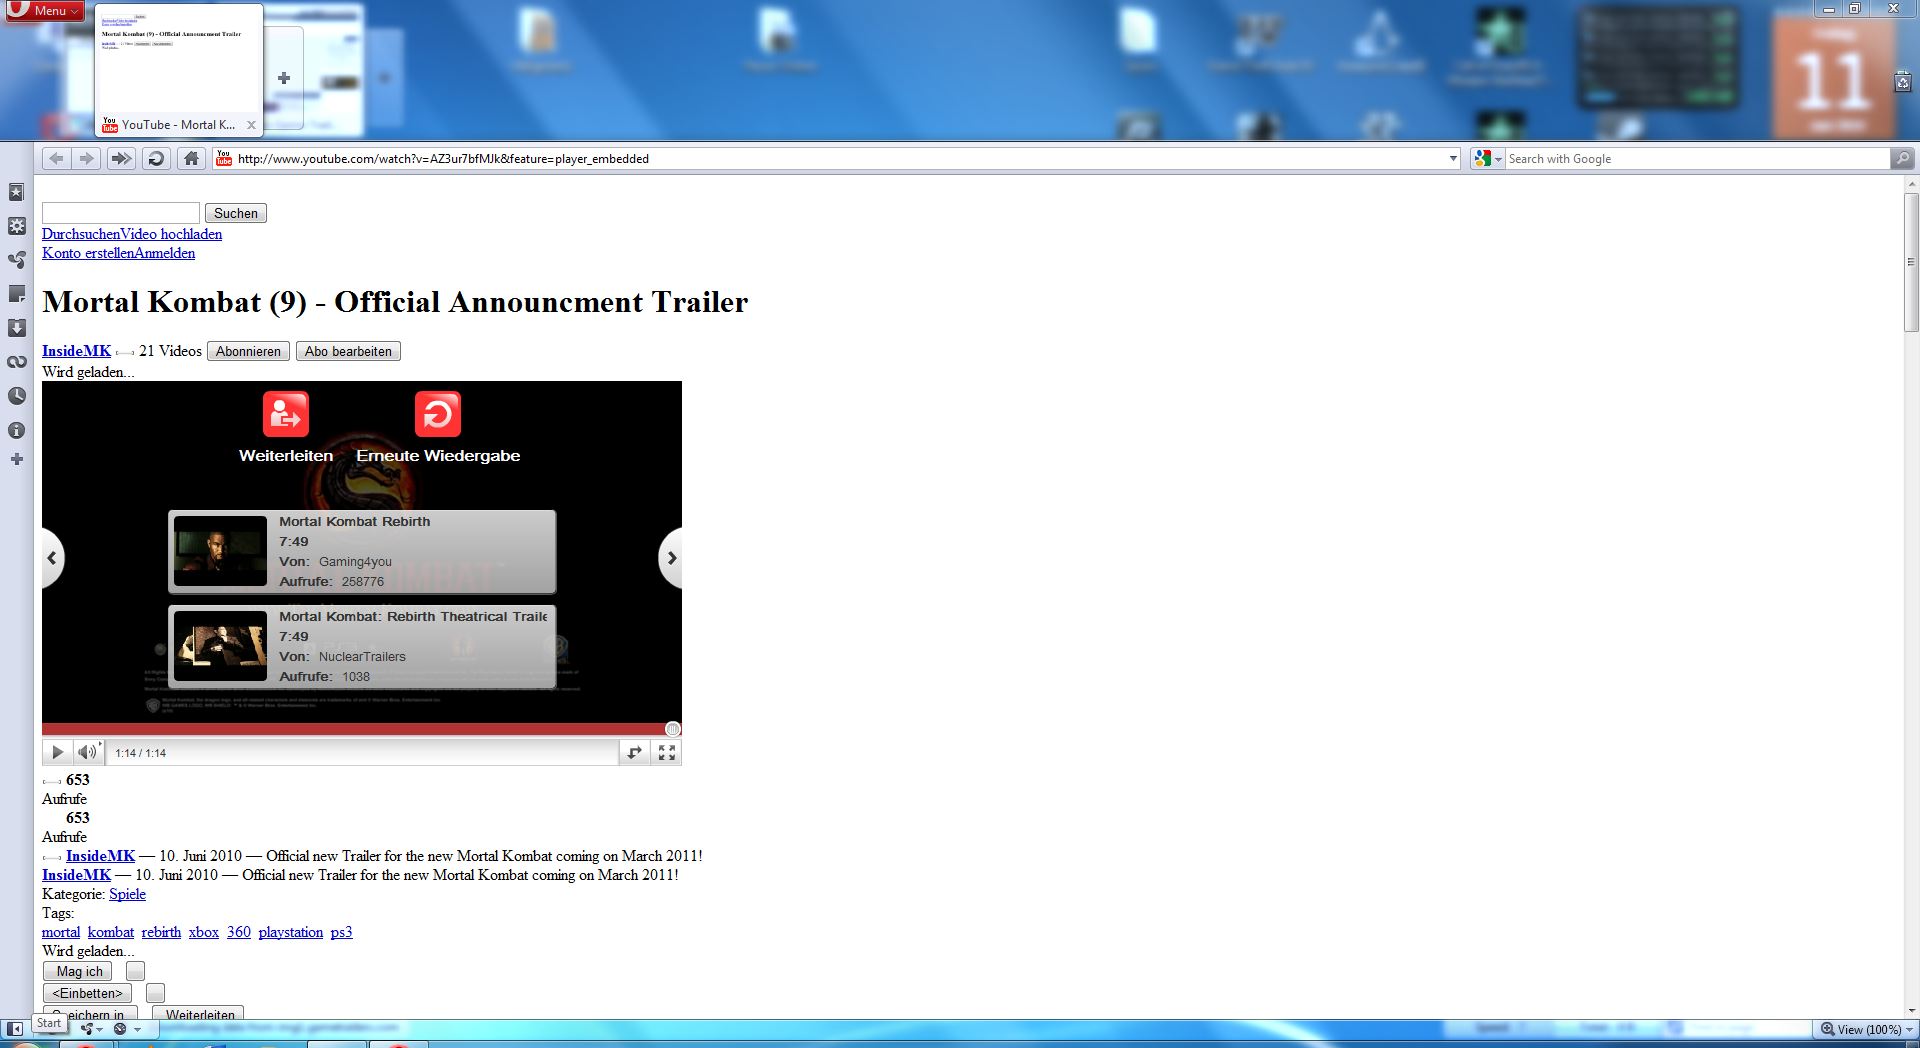Click the mortal tag link
The width and height of the screenshot is (1920, 1048).
(x=61, y=932)
